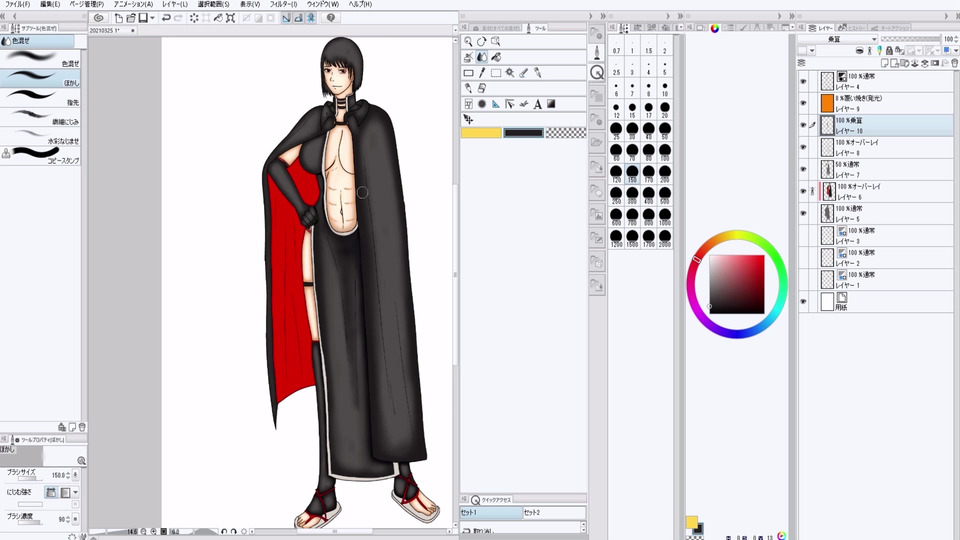
Task: Select the Ruler triangle tool
Action: tap(496, 104)
